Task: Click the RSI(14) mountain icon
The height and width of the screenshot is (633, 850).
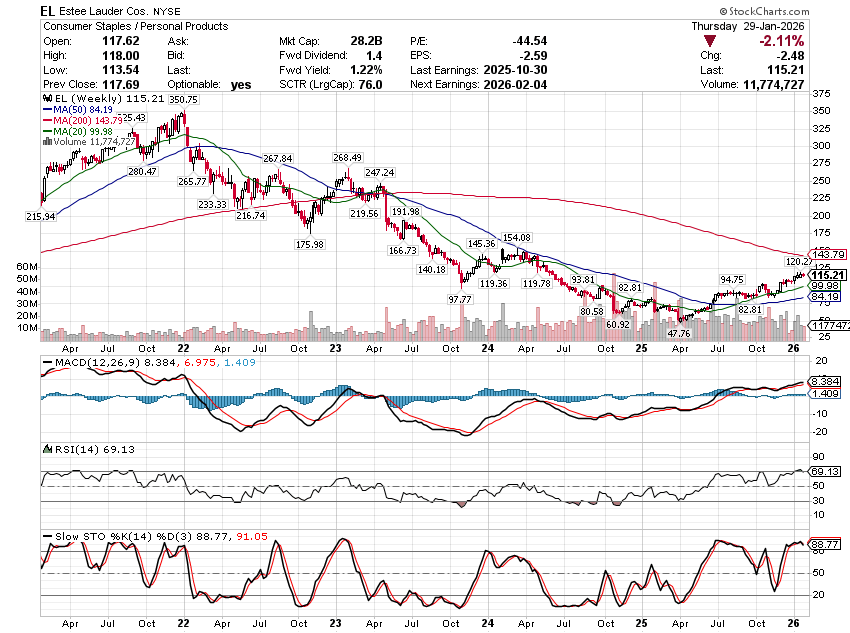Action: (46, 453)
